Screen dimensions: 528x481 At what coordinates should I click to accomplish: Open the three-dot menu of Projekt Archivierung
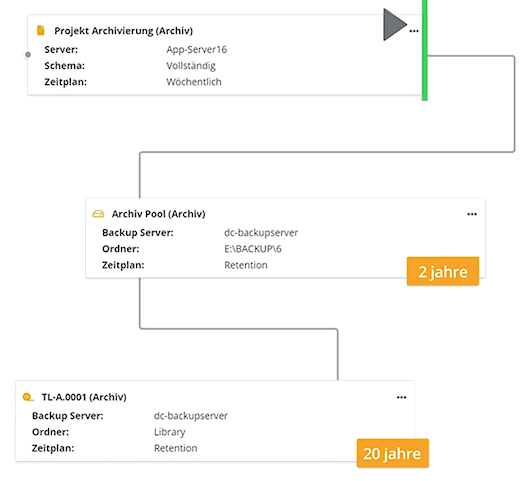click(x=414, y=31)
